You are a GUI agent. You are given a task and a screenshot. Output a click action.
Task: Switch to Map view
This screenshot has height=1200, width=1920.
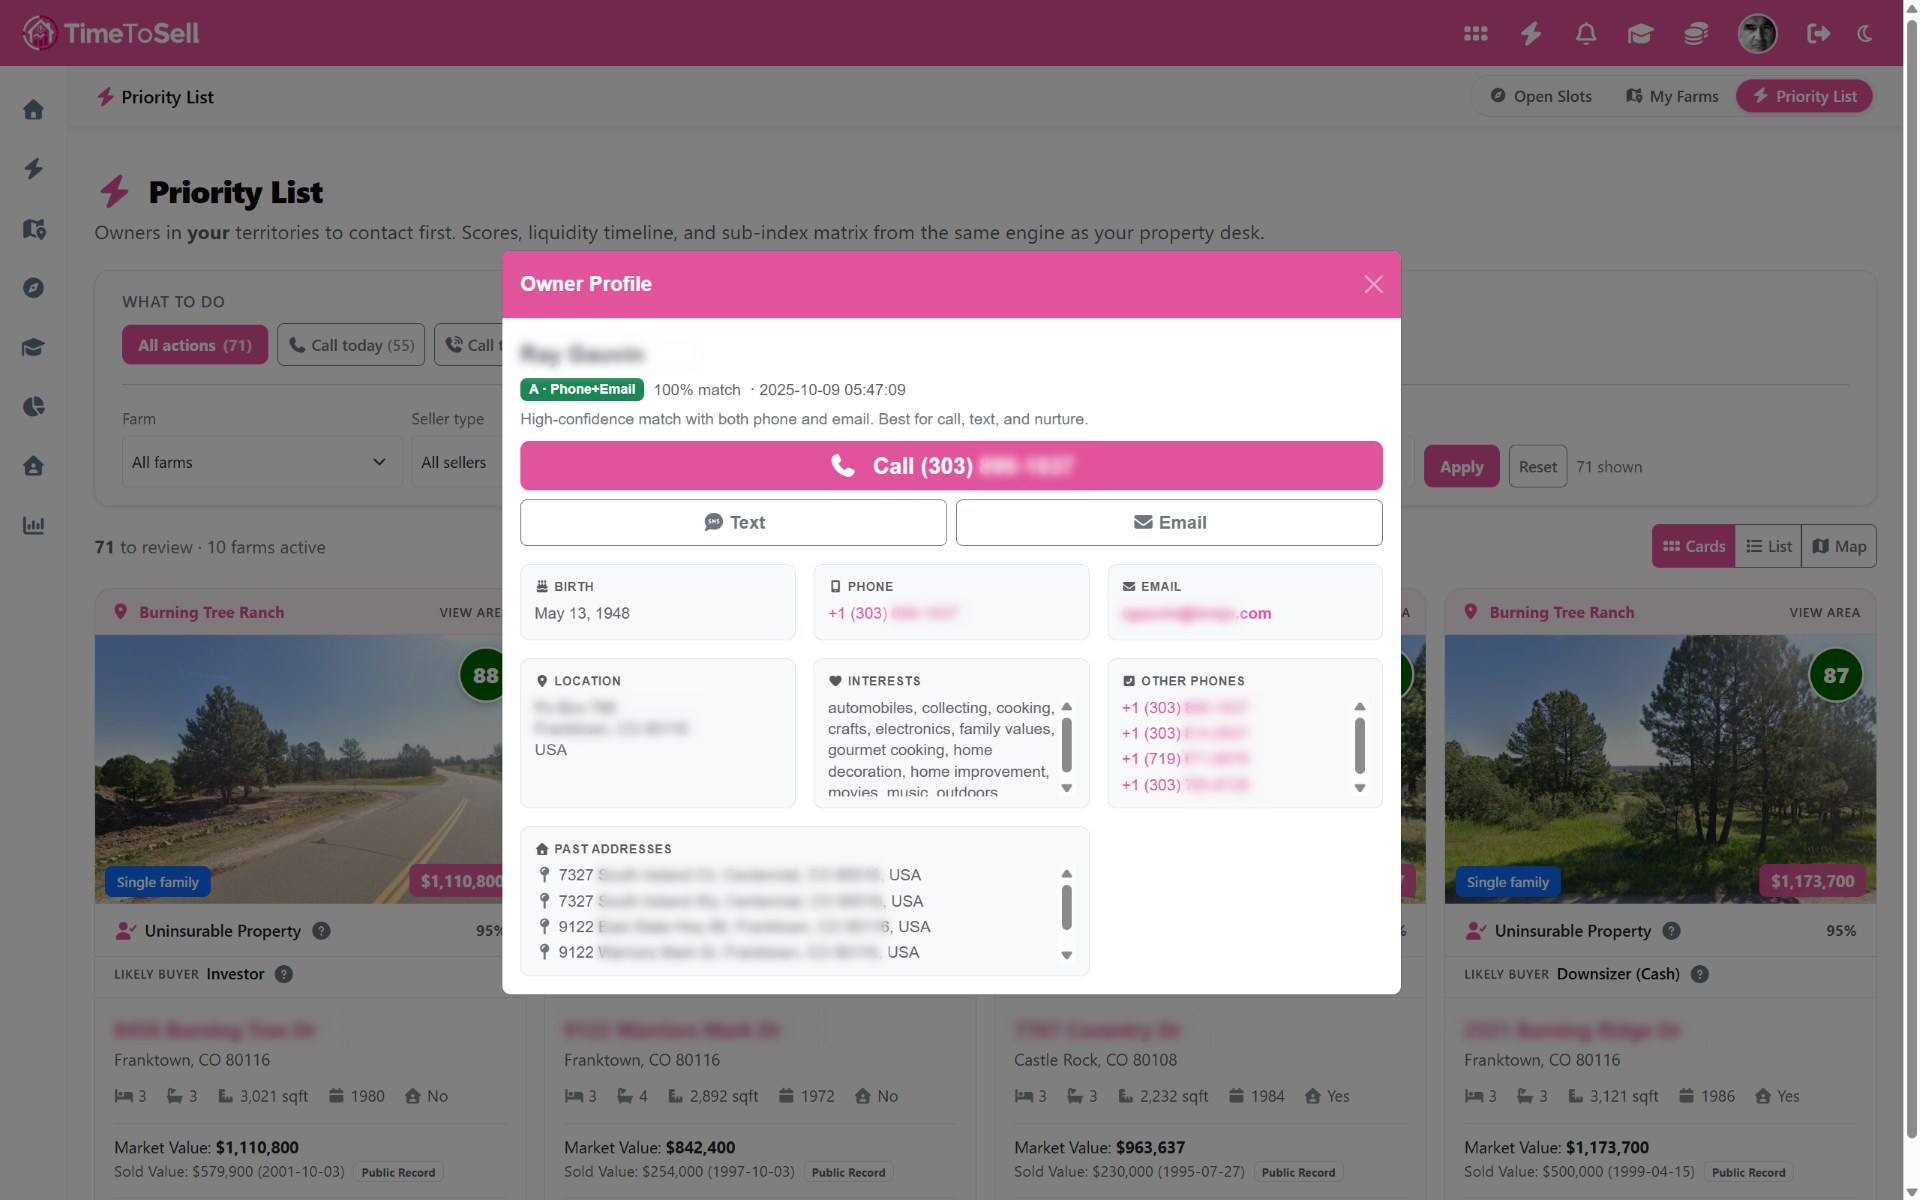point(1839,546)
